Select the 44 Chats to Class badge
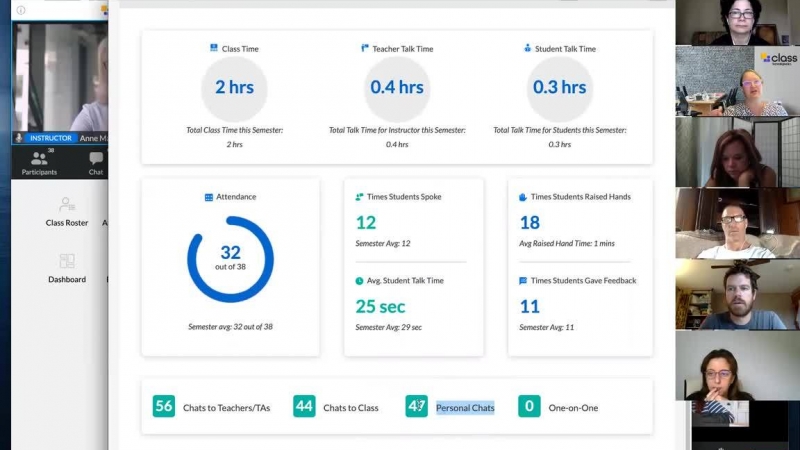Screen dimensions: 800x450 pyautogui.click(x=304, y=406)
